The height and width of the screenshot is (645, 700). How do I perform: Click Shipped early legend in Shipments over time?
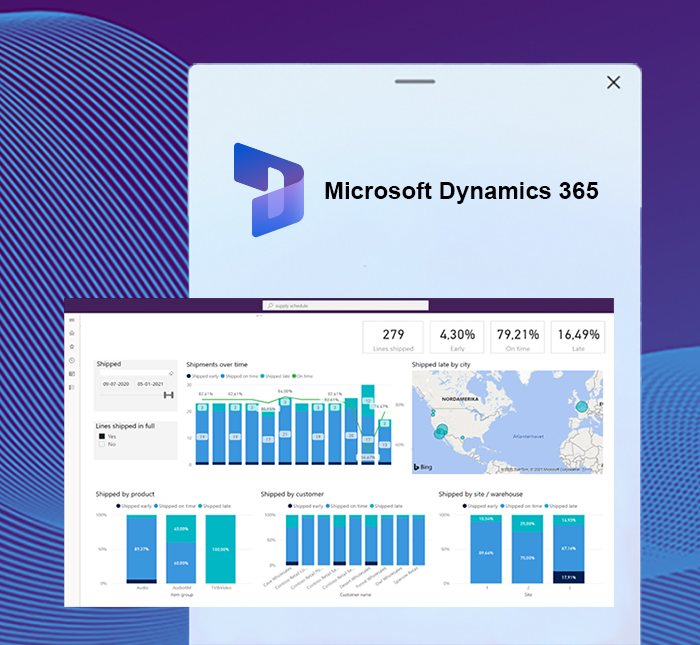203,376
